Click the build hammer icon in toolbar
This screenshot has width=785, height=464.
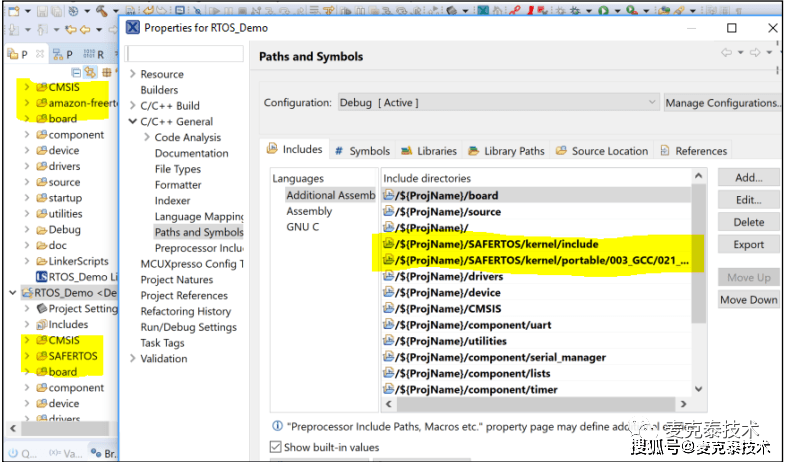[101, 11]
